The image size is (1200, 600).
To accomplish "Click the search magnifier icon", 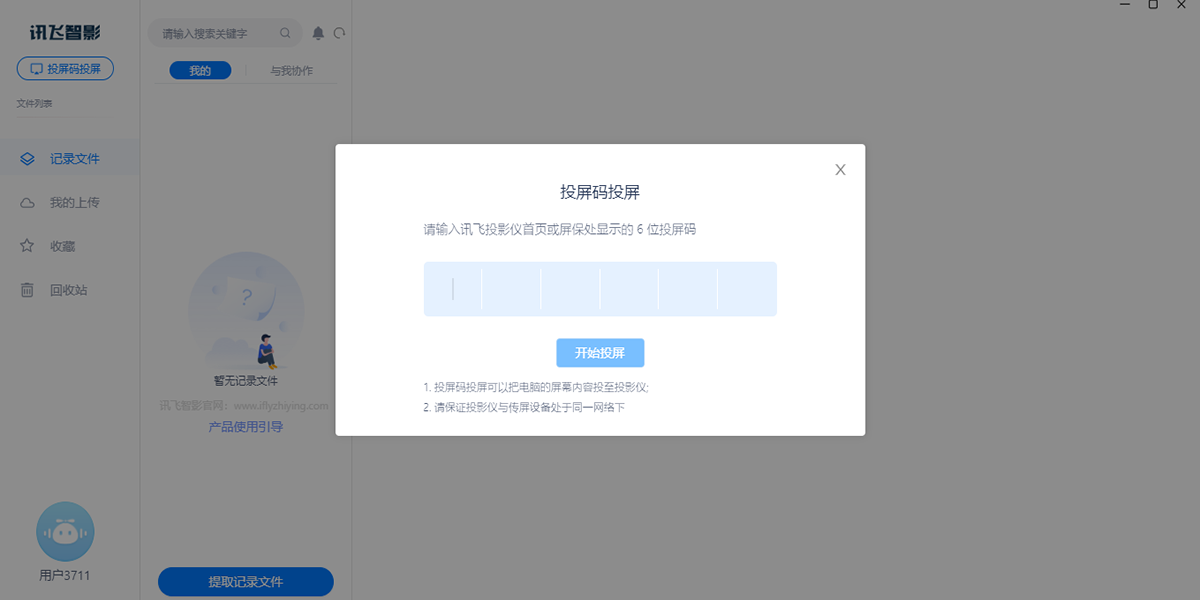I will coord(285,34).
